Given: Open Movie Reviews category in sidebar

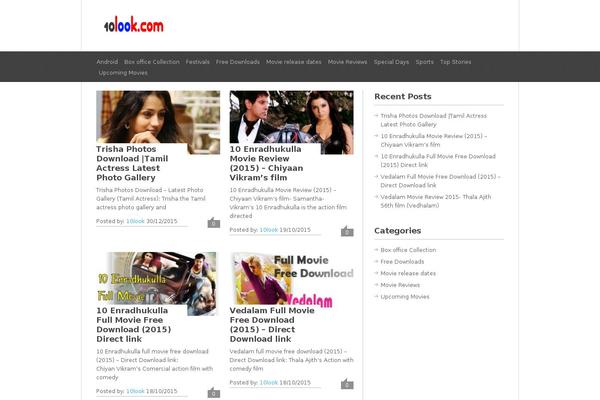Looking at the screenshot, I should 400,285.
